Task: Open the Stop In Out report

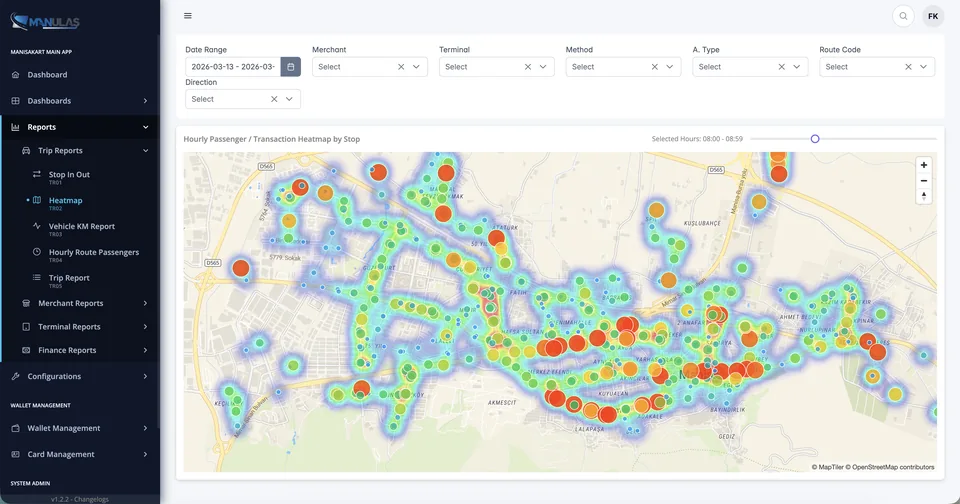Action: pos(80,177)
